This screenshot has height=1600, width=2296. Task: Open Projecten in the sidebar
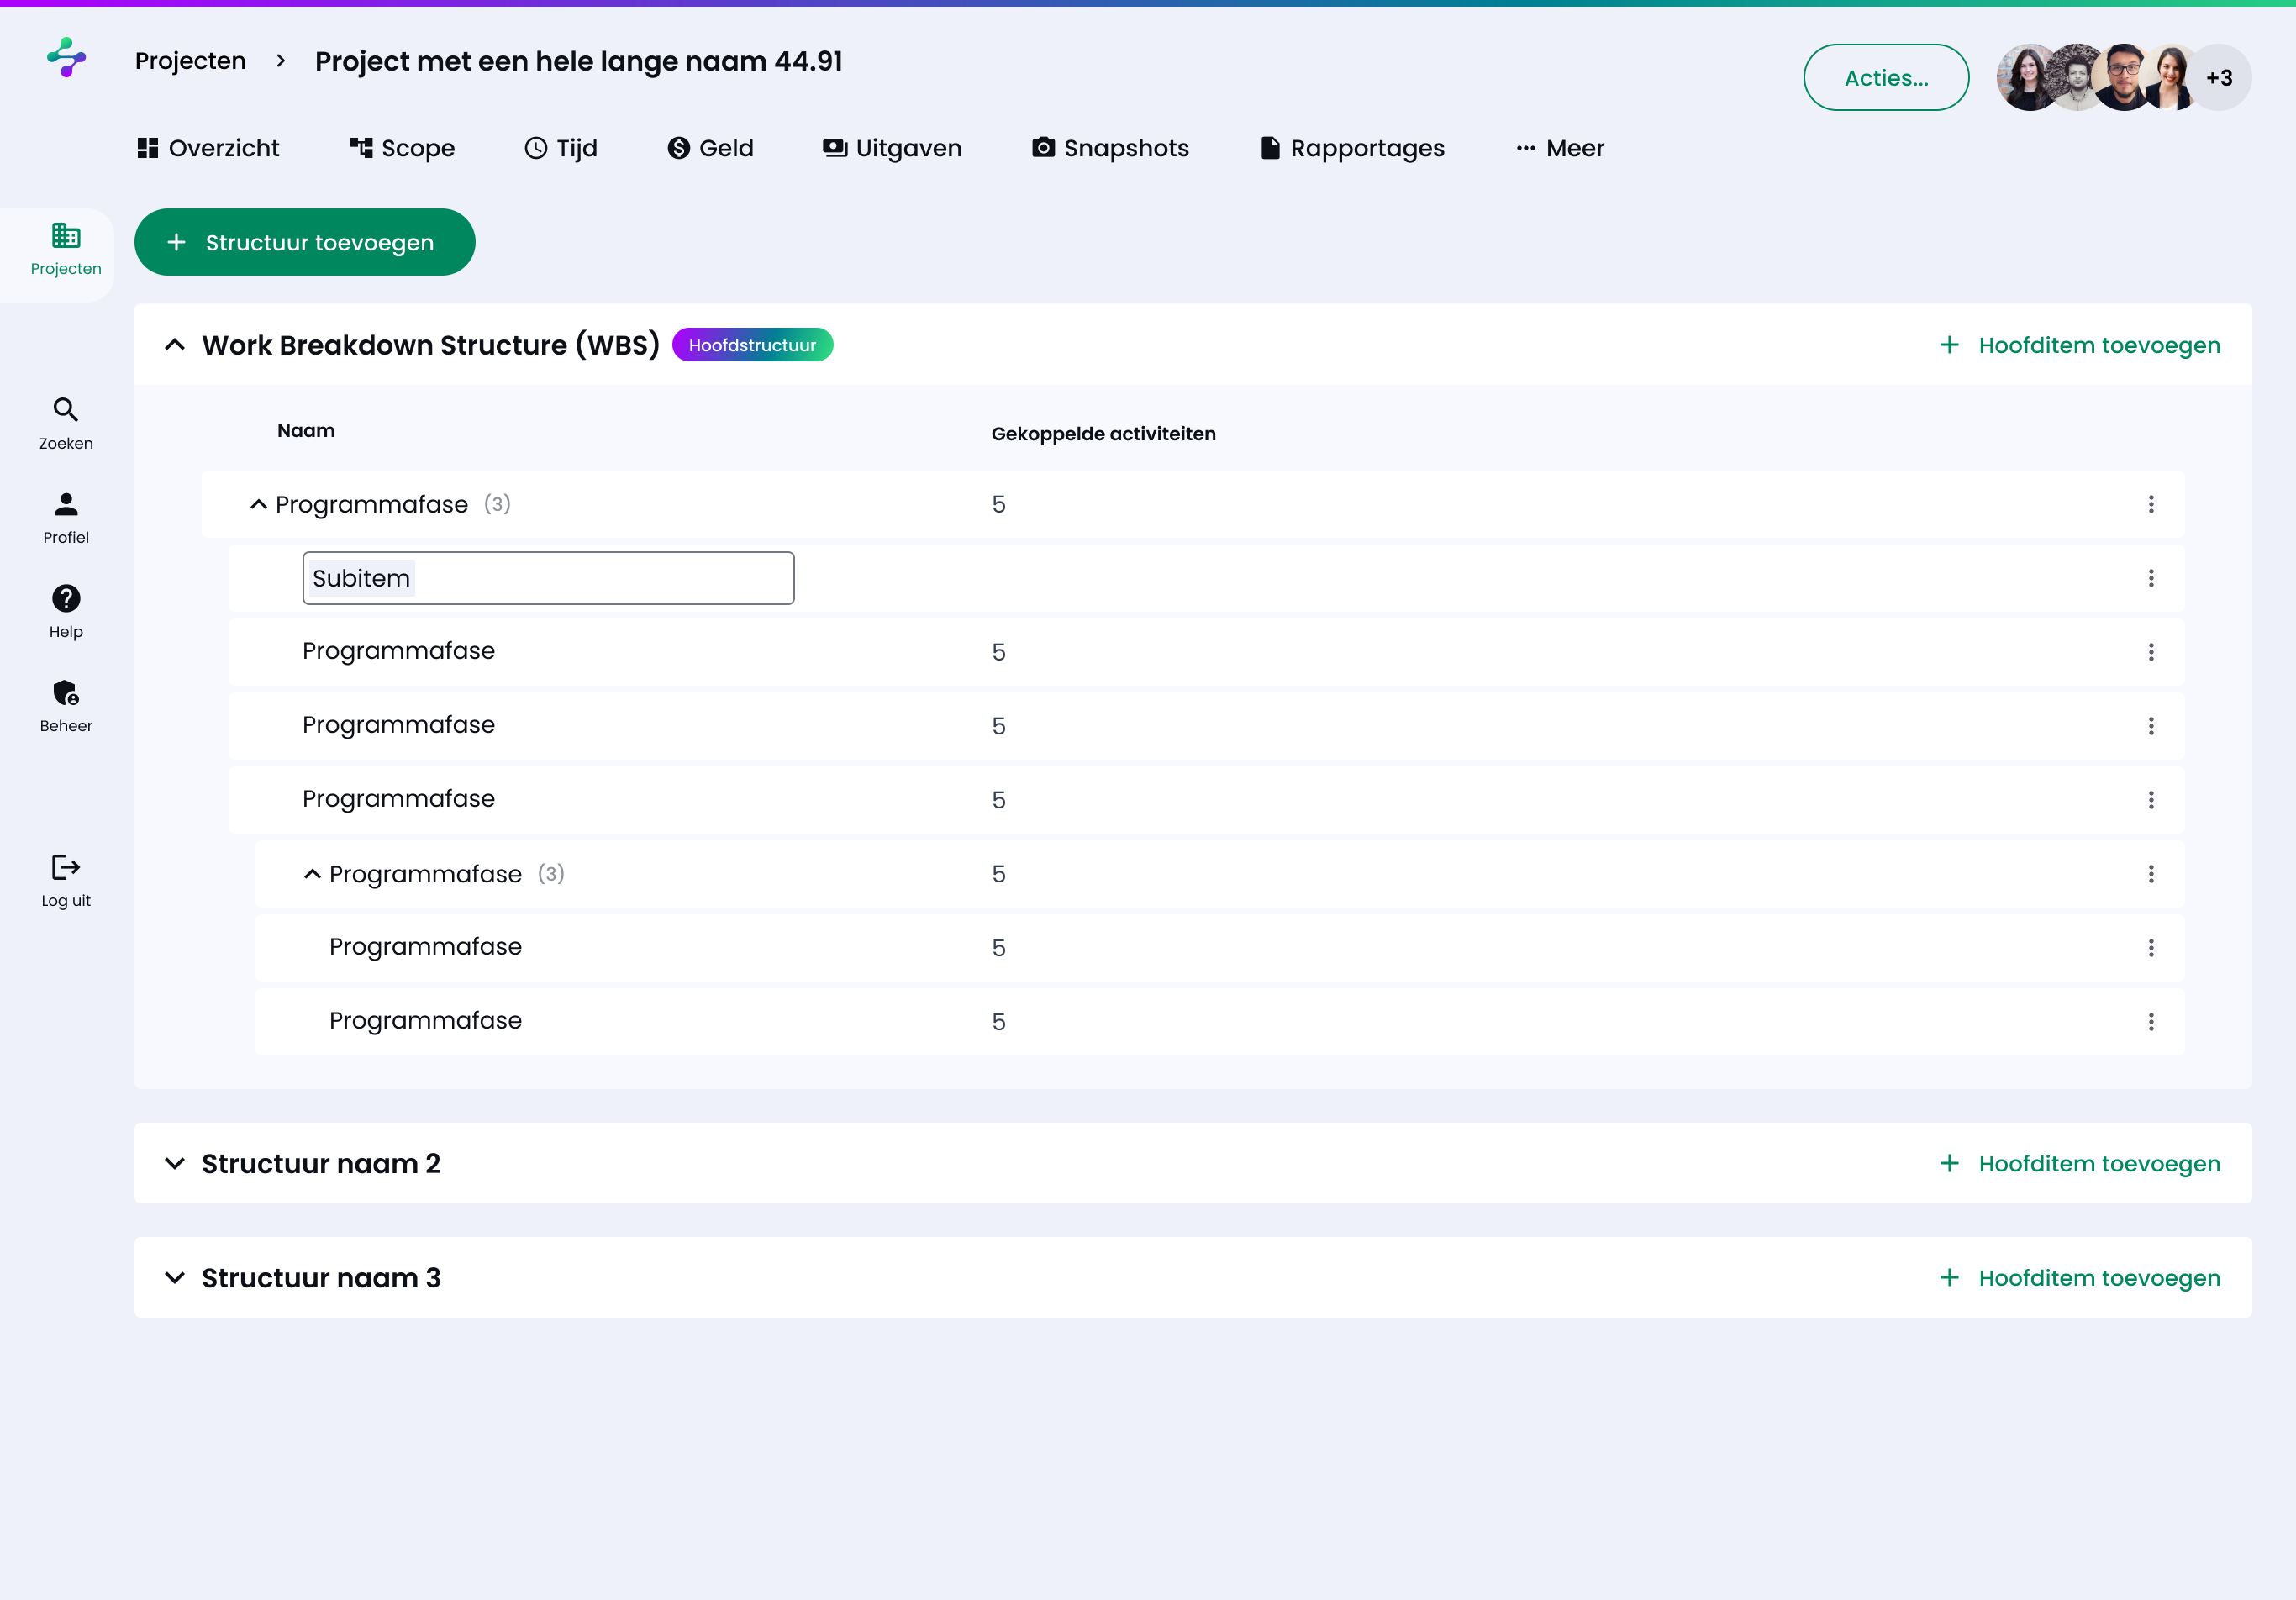coord(66,250)
